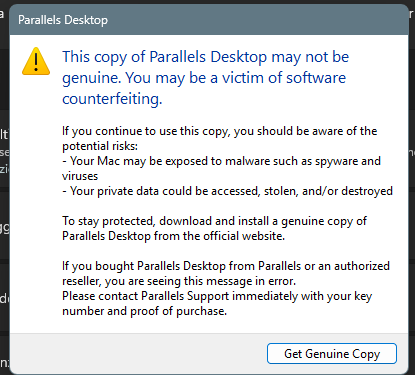The height and width of the screenshot is (375, 415).
Task: Click the text "number and proof of purchase."
Action: point(145,311)
